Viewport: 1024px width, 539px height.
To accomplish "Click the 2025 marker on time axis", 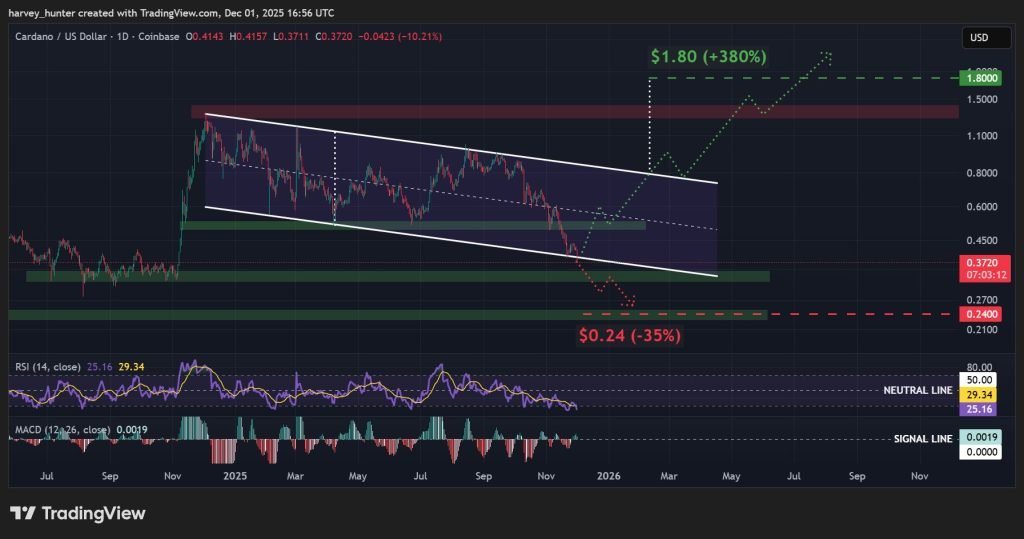I will pos(236,477).
